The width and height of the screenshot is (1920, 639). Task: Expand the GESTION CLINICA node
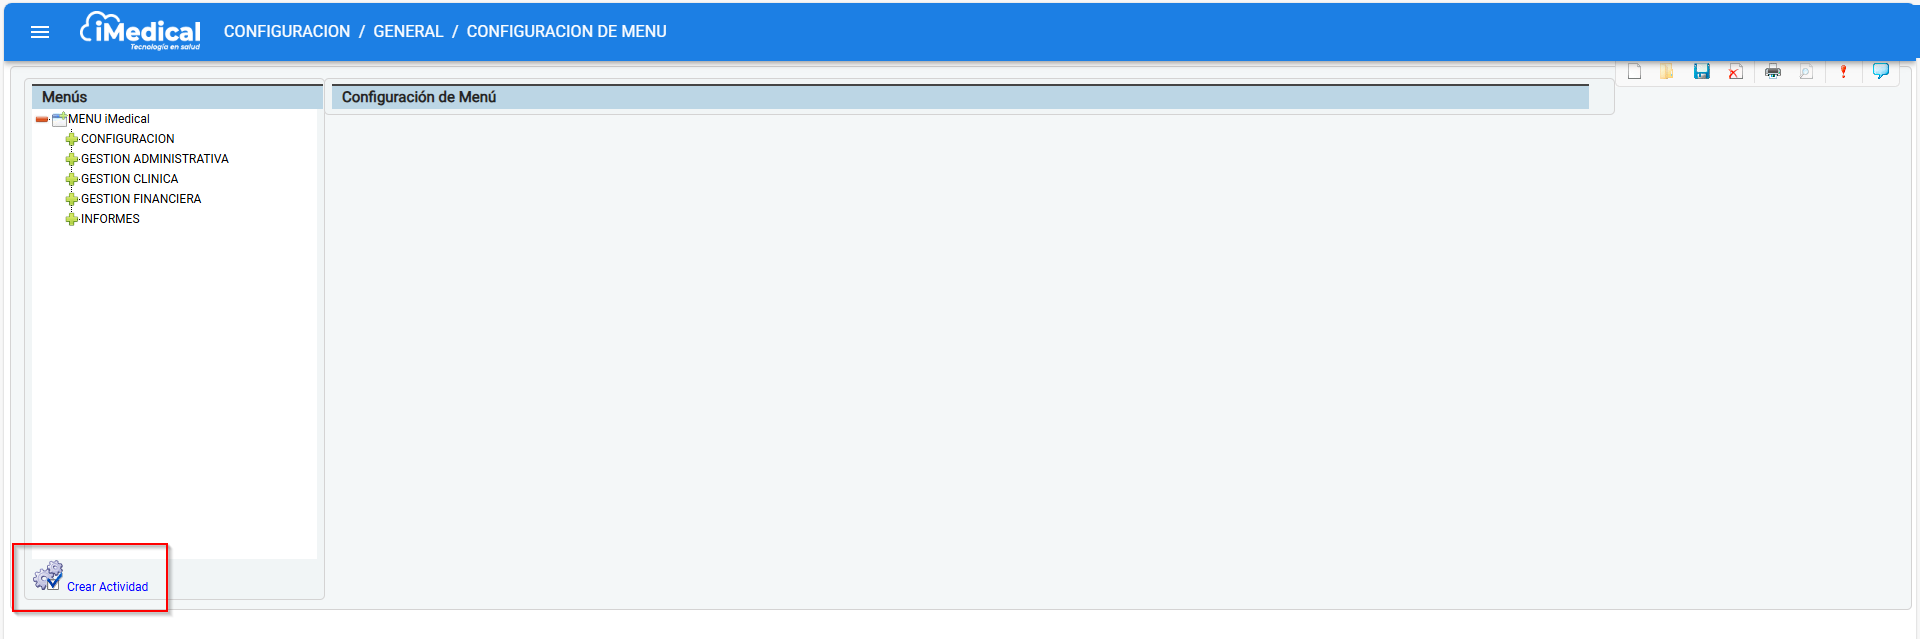pos(71,179)
